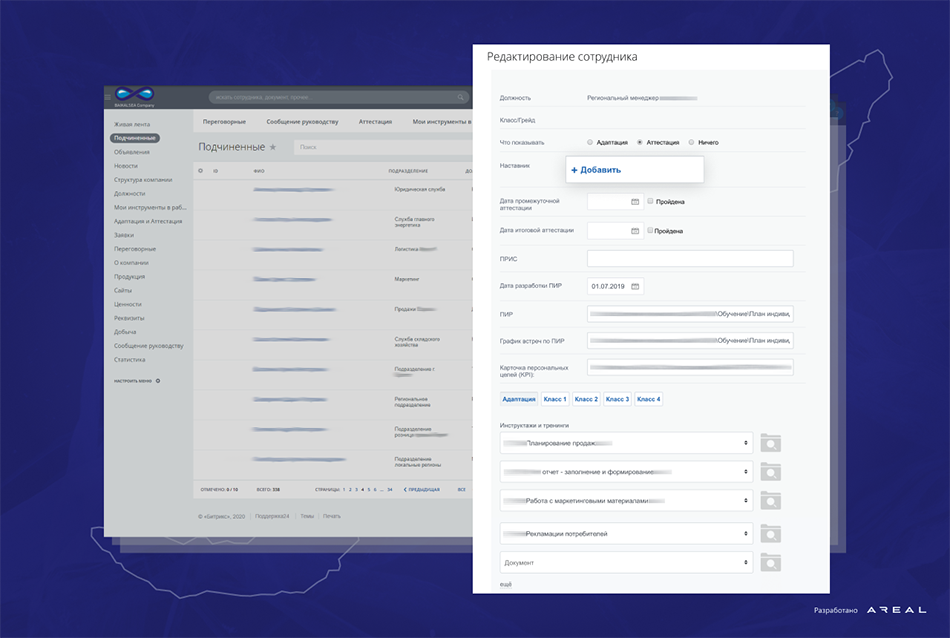Expand the отчет - заполнение и формирование dropdown
This screenshot has width=950, height=638.
(626, 471)
